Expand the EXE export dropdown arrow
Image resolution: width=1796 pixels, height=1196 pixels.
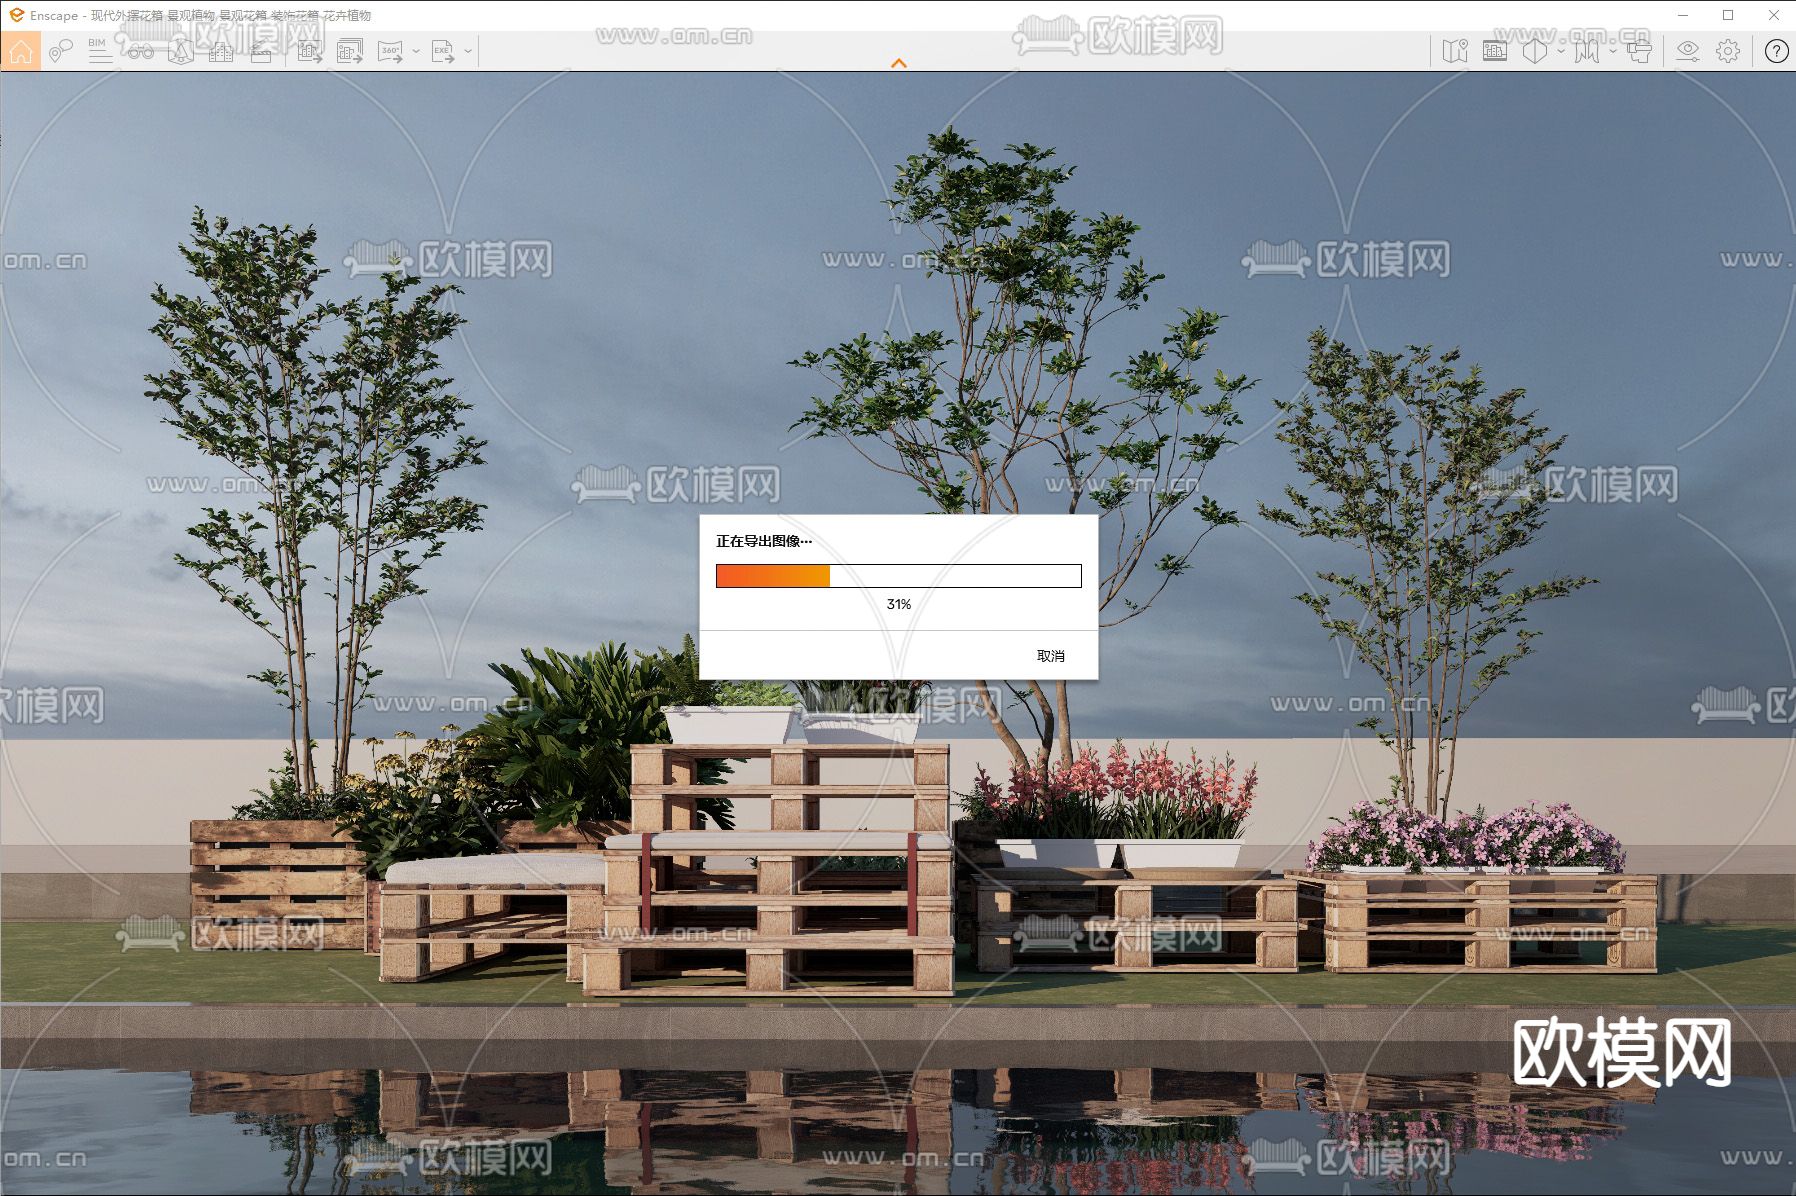468,51
